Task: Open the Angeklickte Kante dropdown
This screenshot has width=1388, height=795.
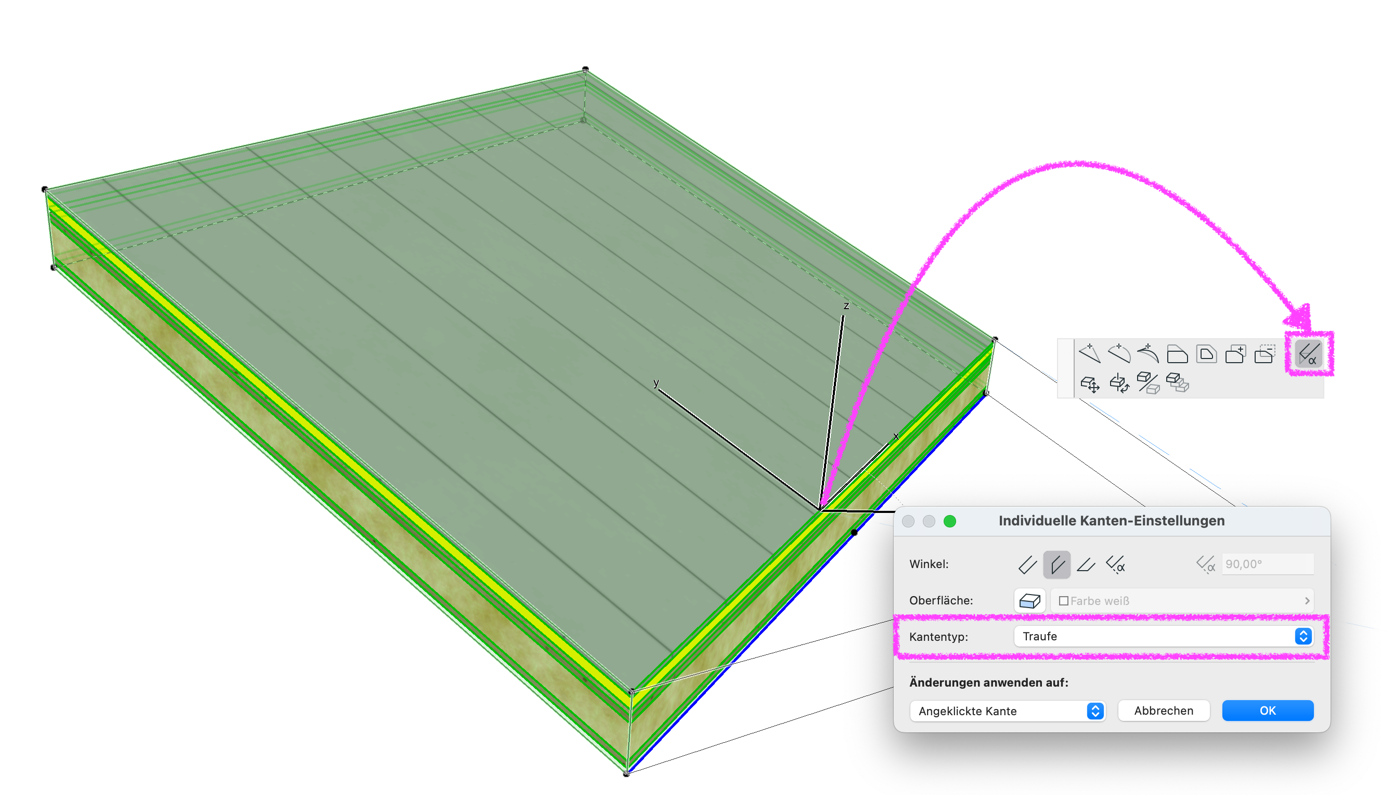Action: (1007, 711)
